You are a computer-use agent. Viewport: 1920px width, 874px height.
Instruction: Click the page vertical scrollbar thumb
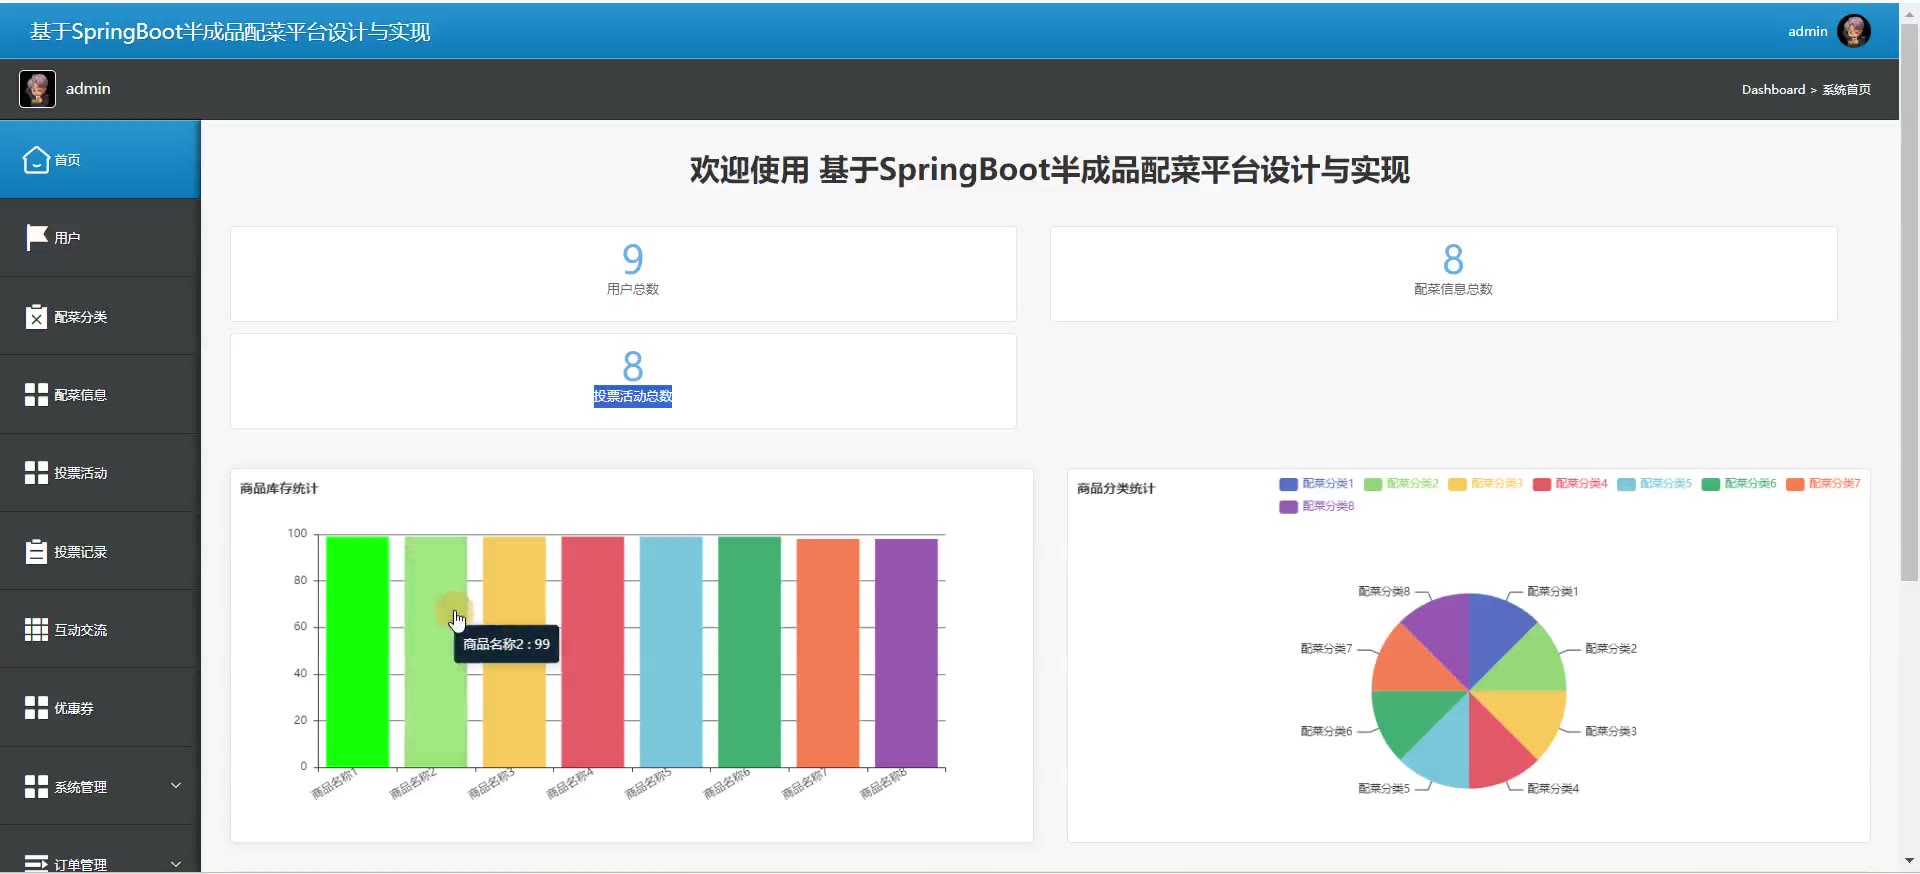pos(1909,300)
